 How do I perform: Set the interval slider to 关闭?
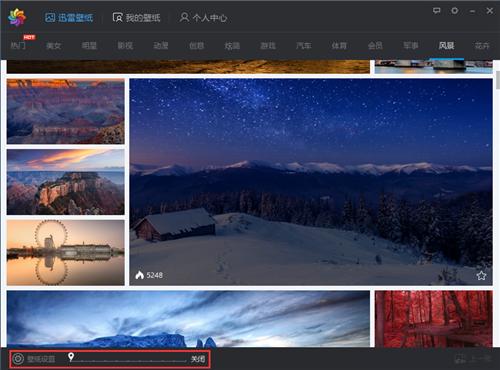tap(198, 359)
